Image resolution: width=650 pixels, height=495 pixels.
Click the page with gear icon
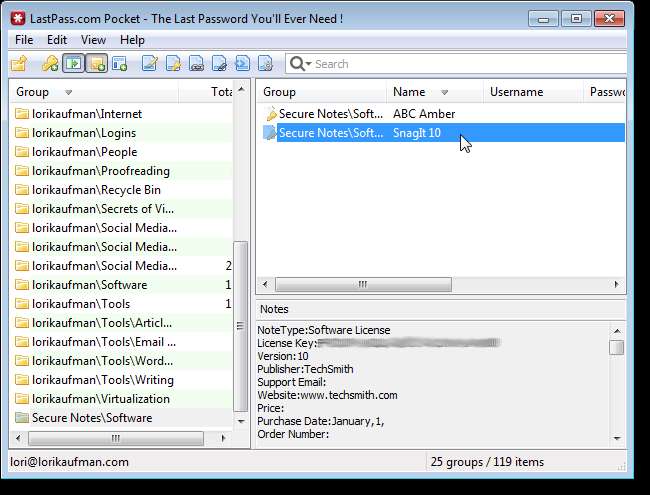tap(266, 64)
